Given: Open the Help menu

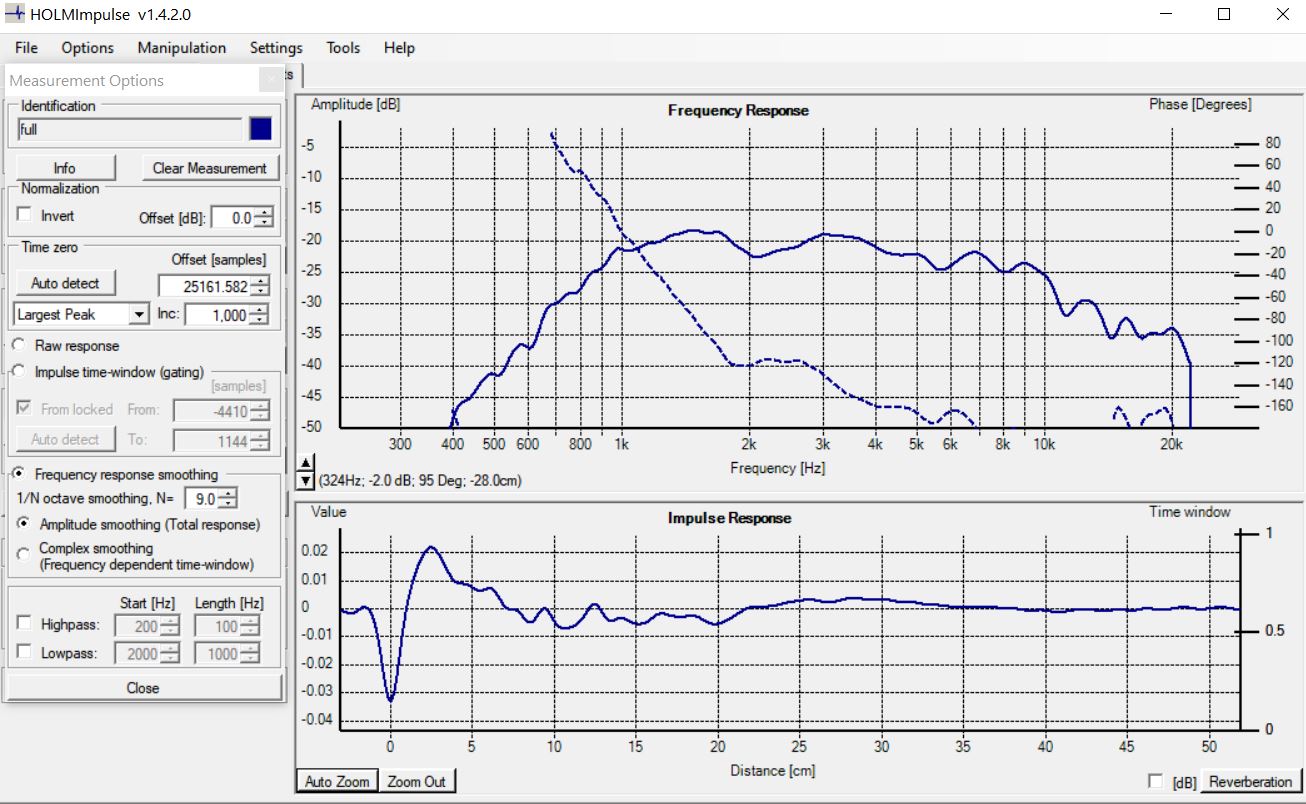Looking at the screenshot, I should [399, 47].
